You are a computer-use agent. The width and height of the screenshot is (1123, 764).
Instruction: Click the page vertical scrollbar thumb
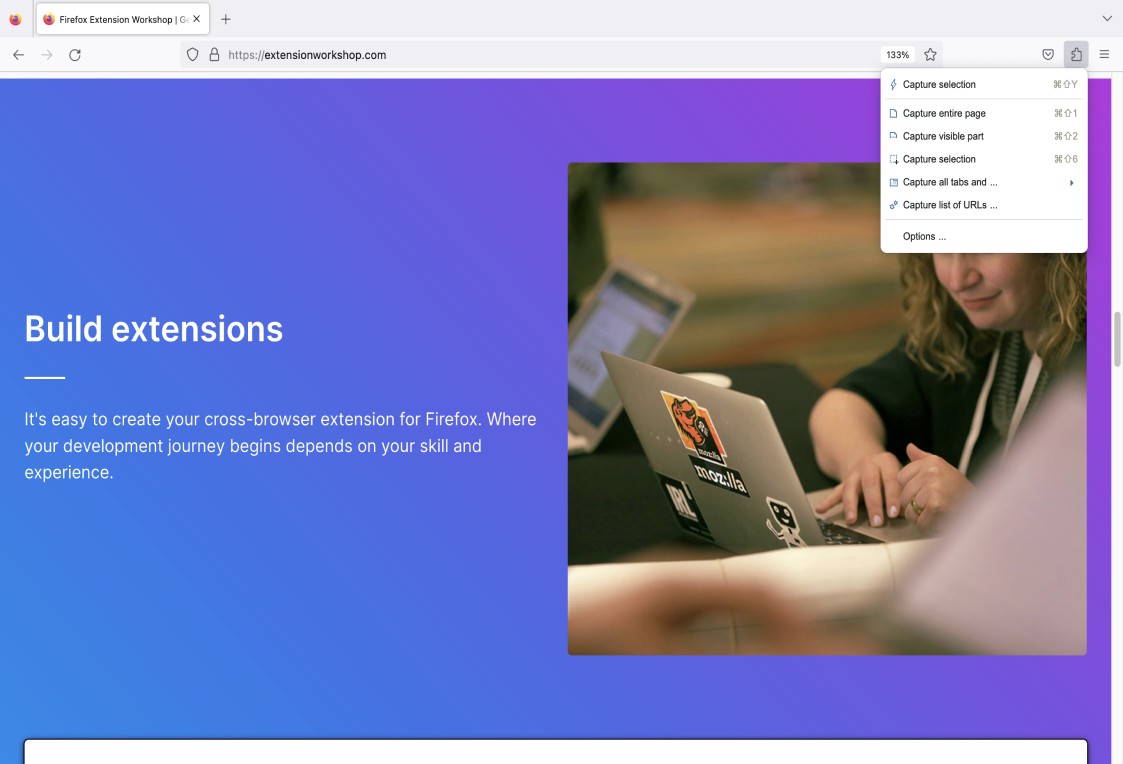click(1117, 339)
